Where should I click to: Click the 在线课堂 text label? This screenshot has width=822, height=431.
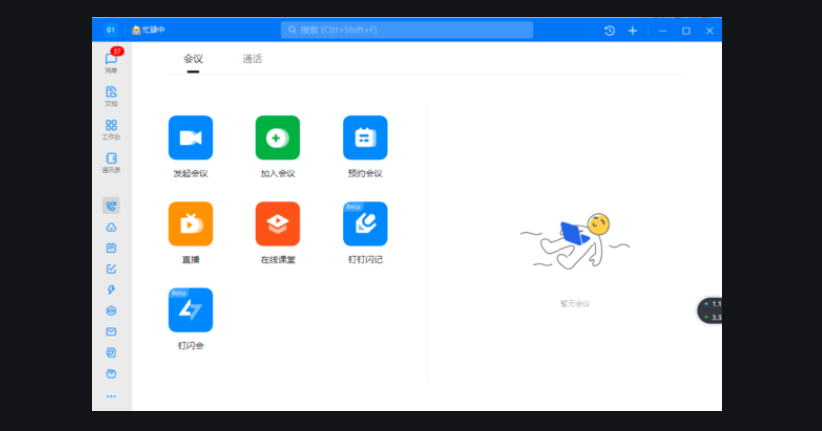click(x=278, y=260)
